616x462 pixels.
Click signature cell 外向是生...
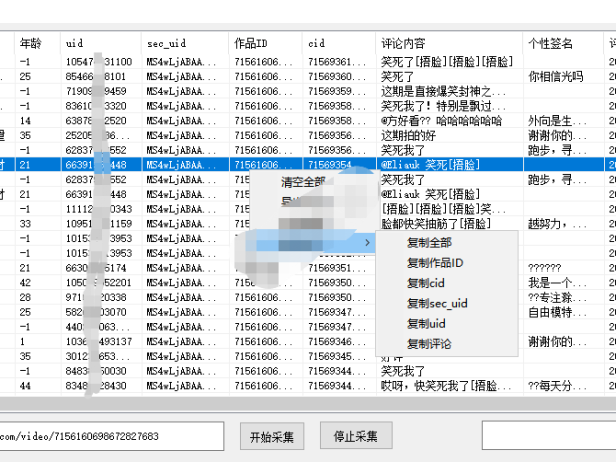click(x=557, y=121)
